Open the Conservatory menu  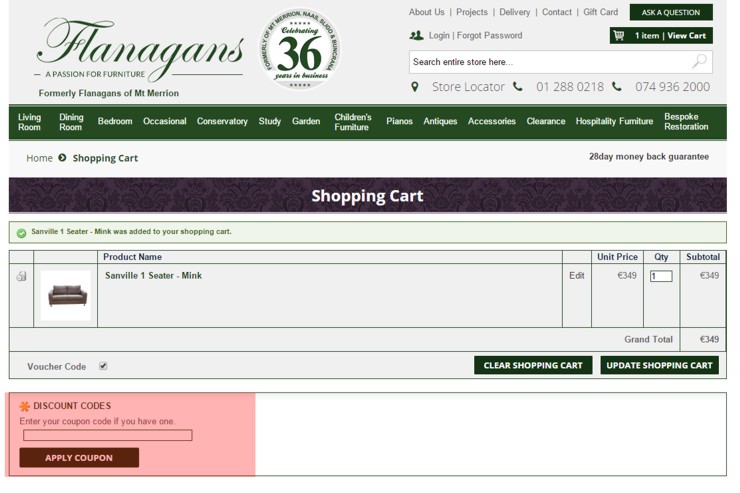pos(222,121)
